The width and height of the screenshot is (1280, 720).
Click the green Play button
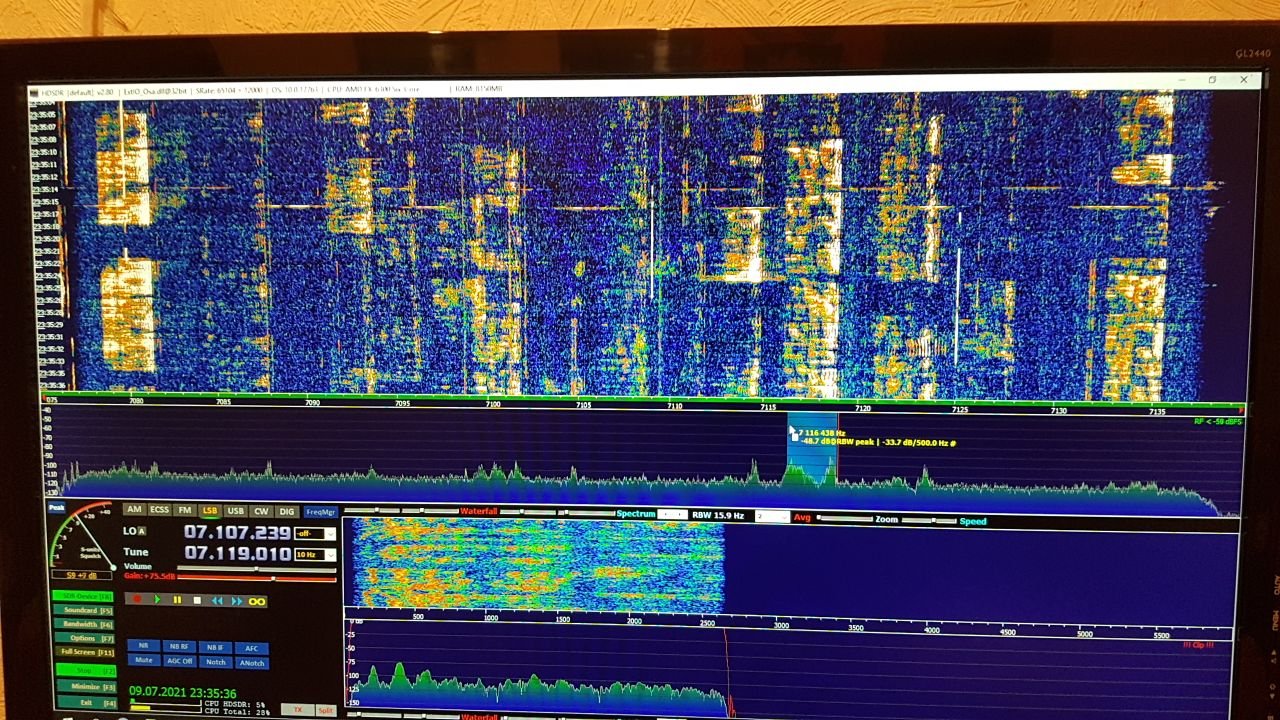[x=157, y=600]
